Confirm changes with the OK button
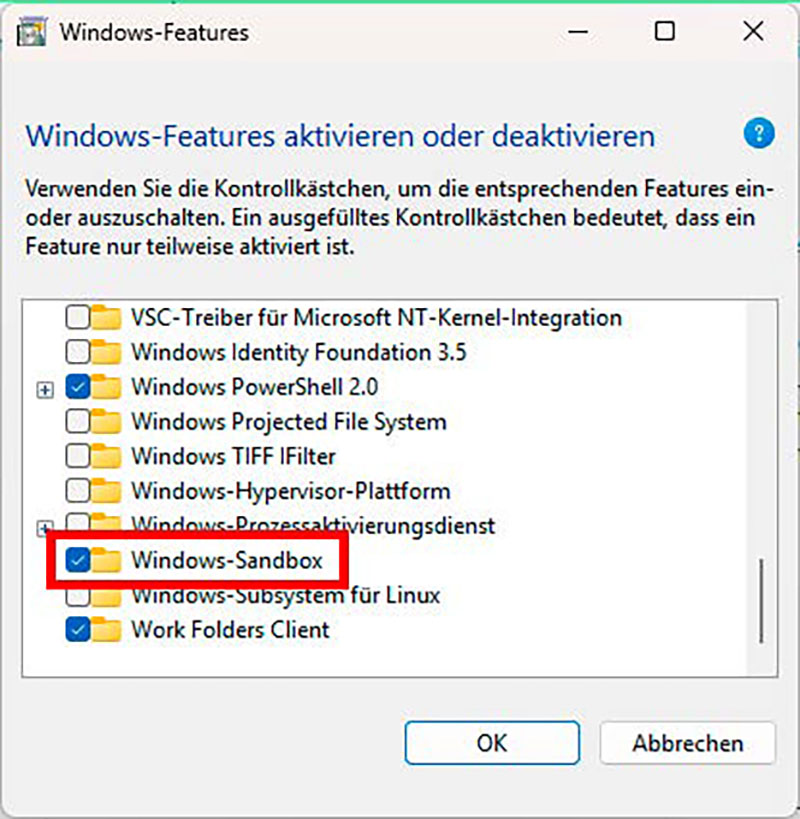The height and width of the screenshot is (819, 800). (x=492, y=742)
